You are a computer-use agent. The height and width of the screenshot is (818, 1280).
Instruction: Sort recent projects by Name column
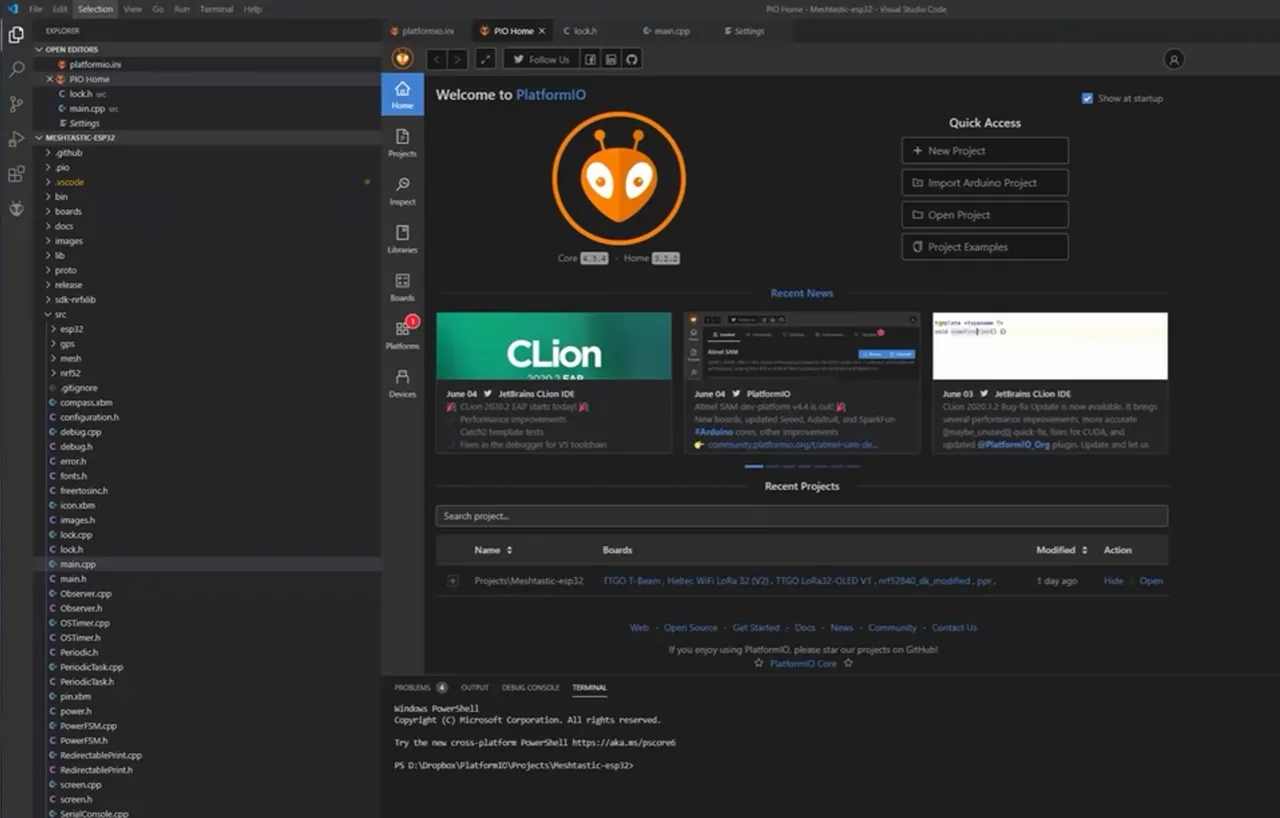point(493,550)
